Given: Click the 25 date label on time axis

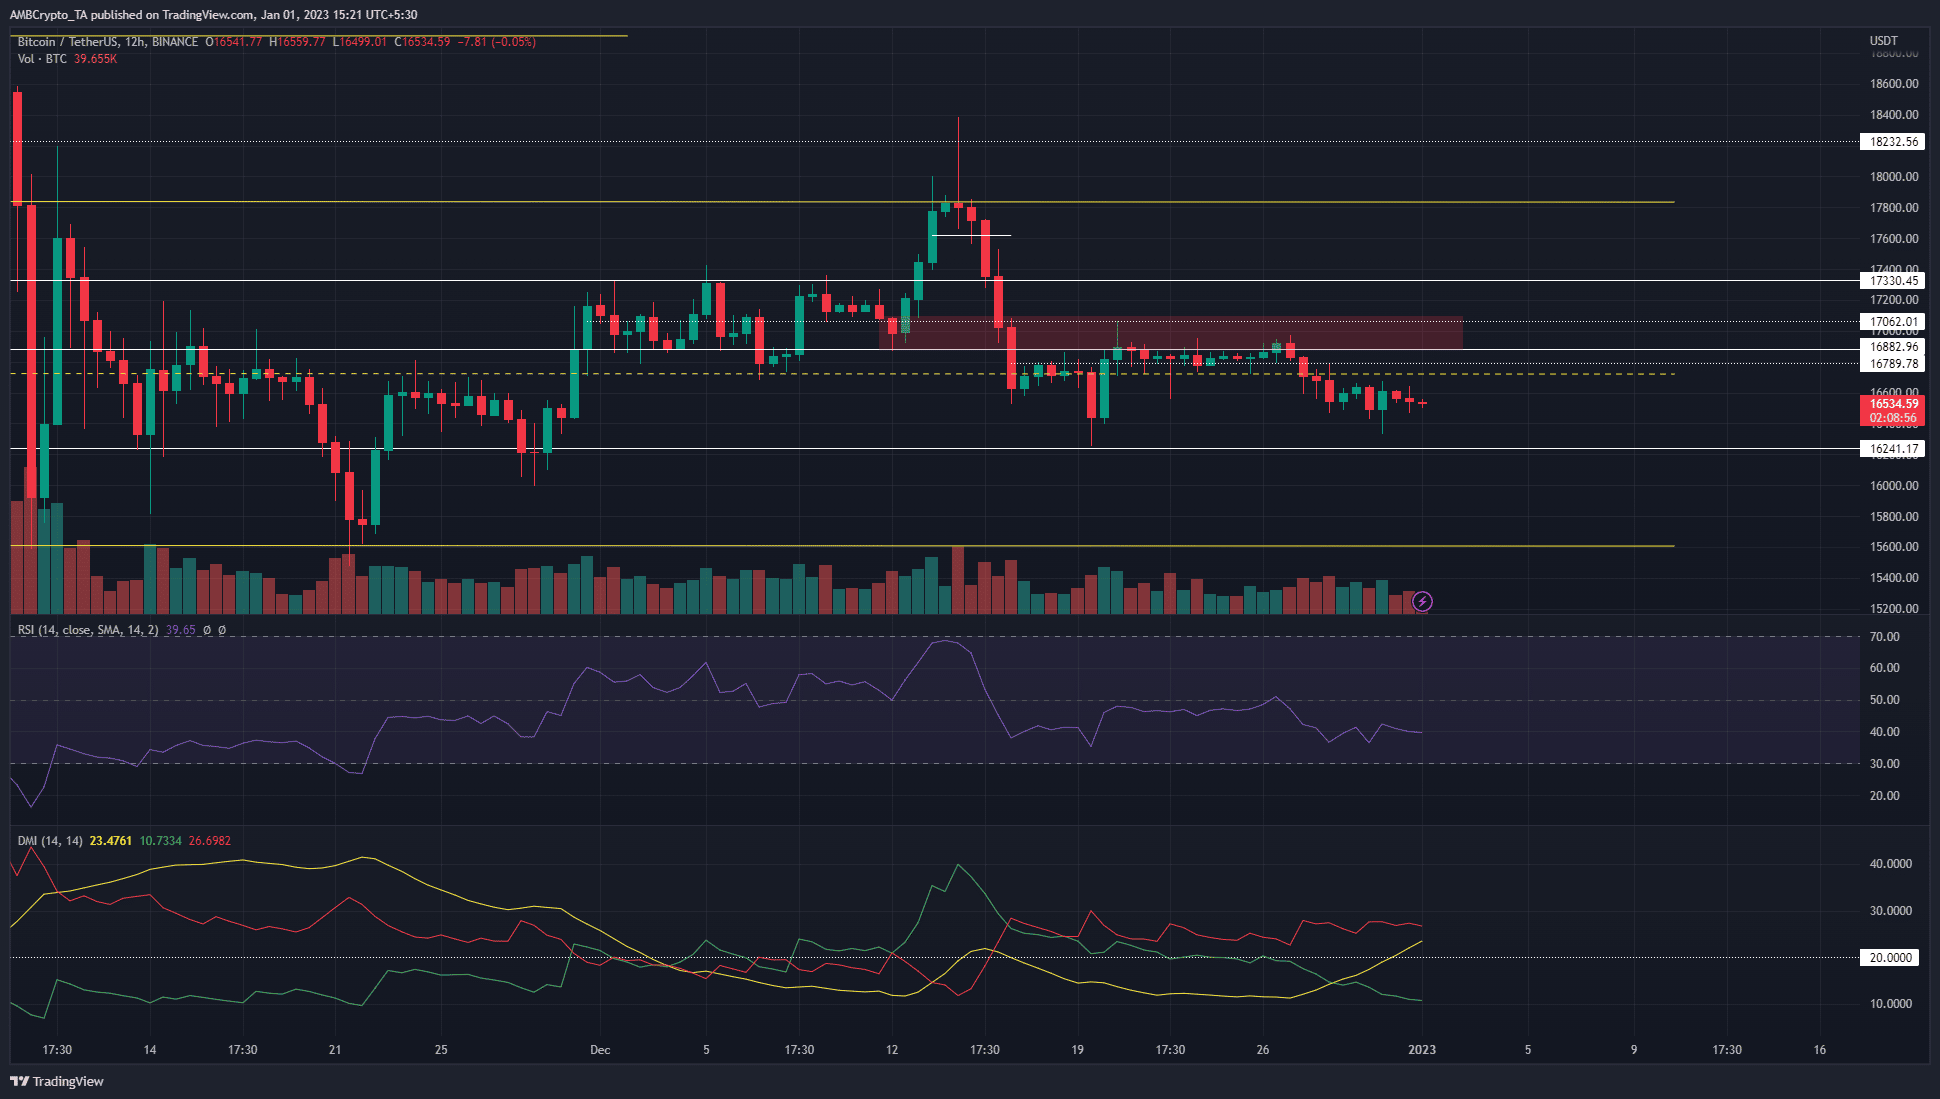Looking at the screenshot, I should 441,1050.
